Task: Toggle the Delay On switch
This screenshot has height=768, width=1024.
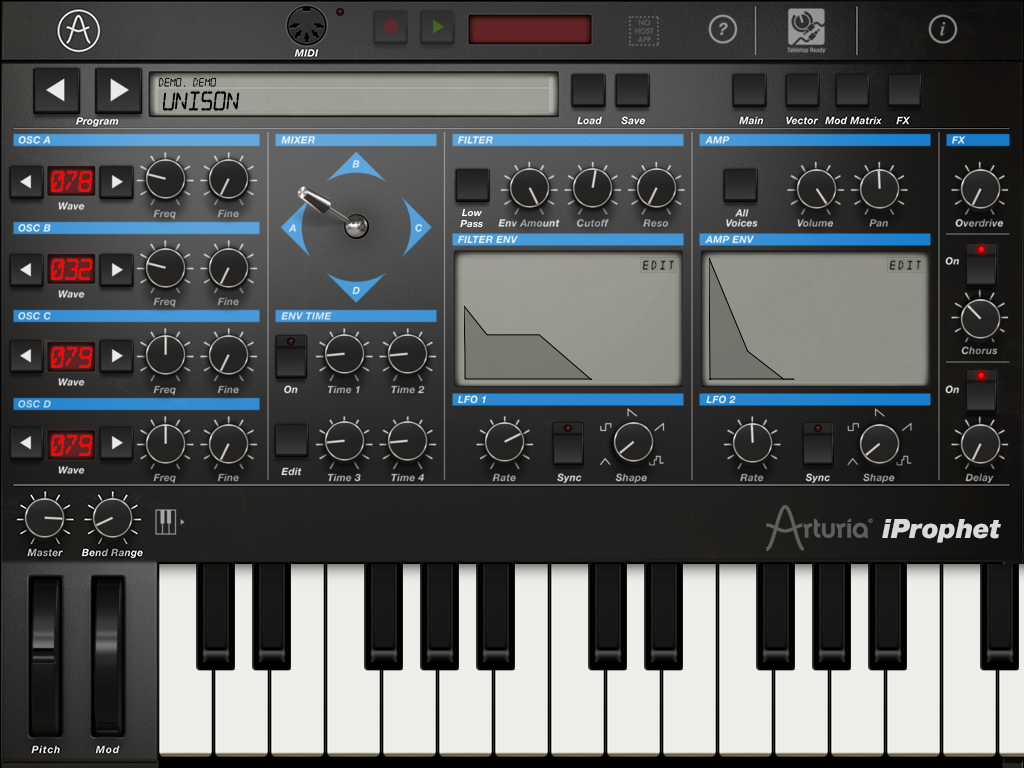Action: point(981,391)
